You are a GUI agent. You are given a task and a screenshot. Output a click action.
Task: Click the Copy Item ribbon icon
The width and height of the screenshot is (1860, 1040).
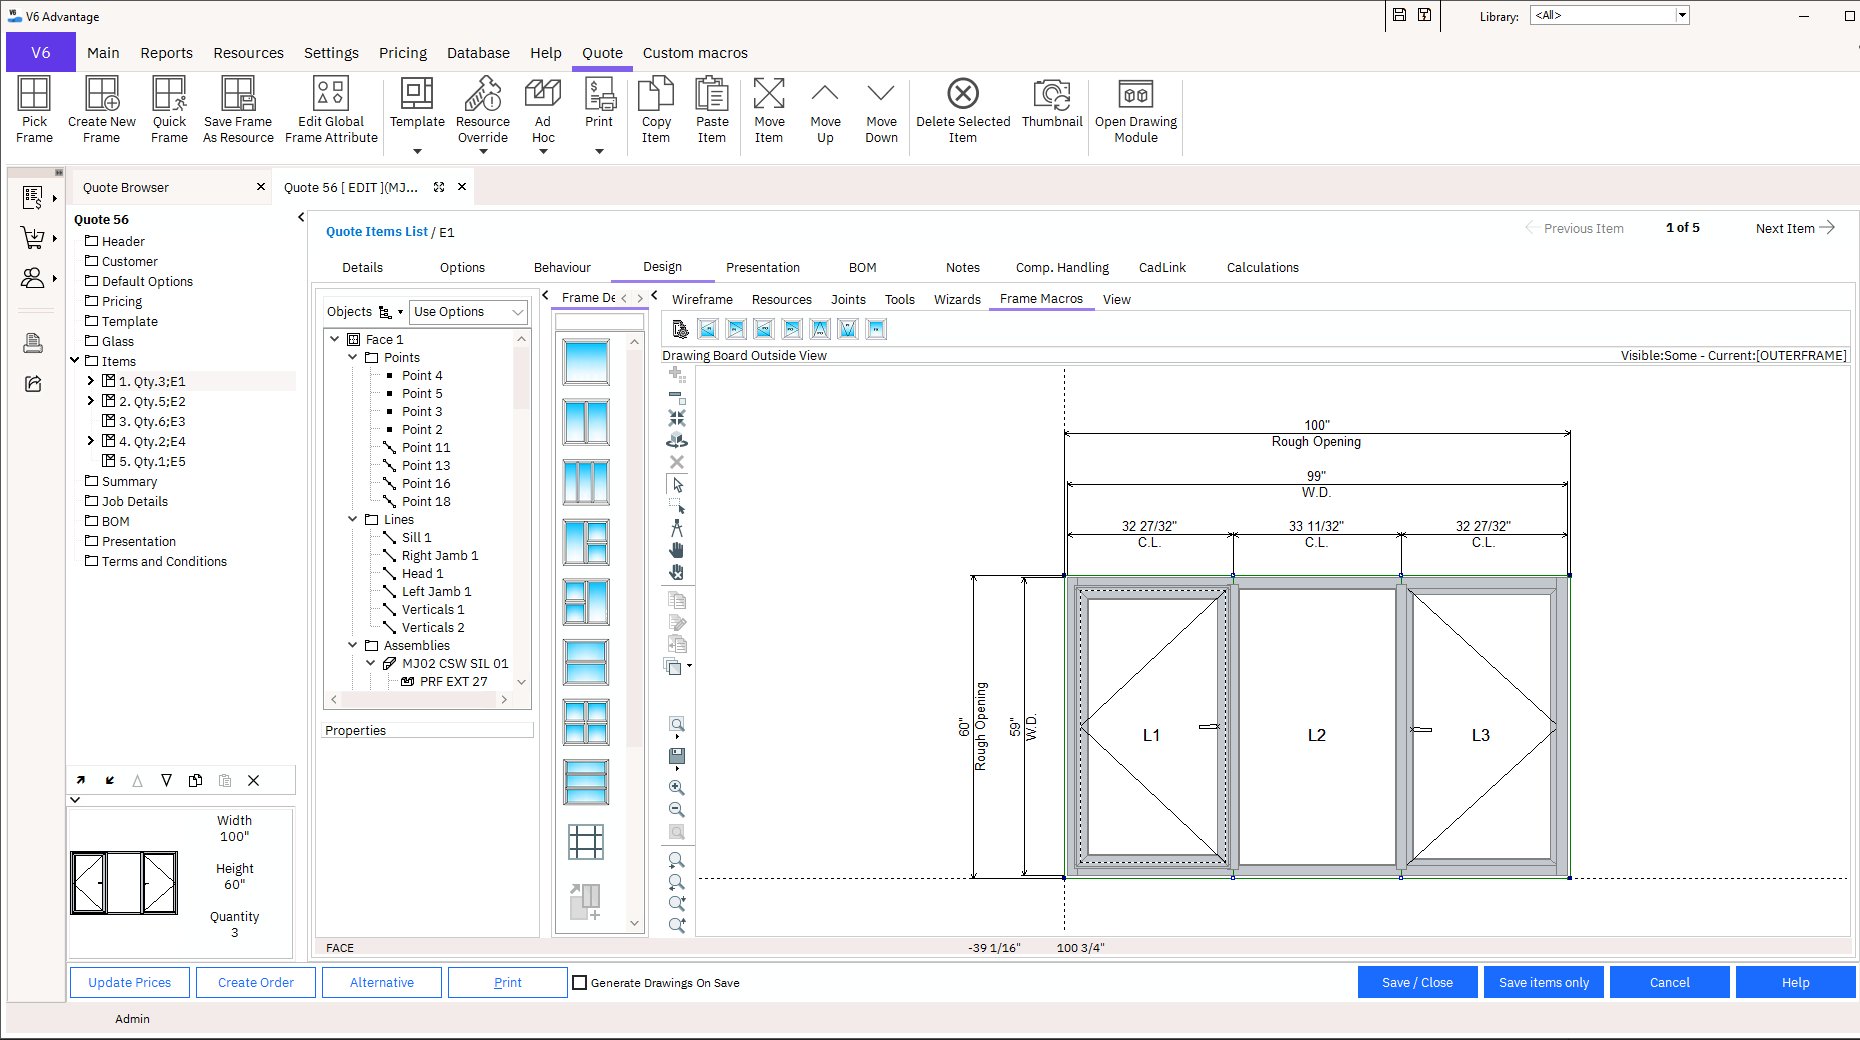(x=655, y=108)
